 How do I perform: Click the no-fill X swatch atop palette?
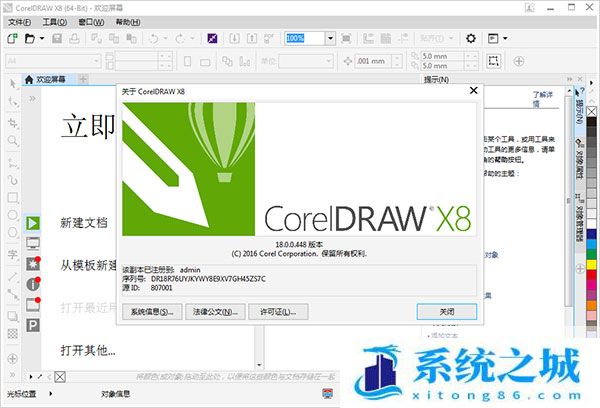click(592, 111)
